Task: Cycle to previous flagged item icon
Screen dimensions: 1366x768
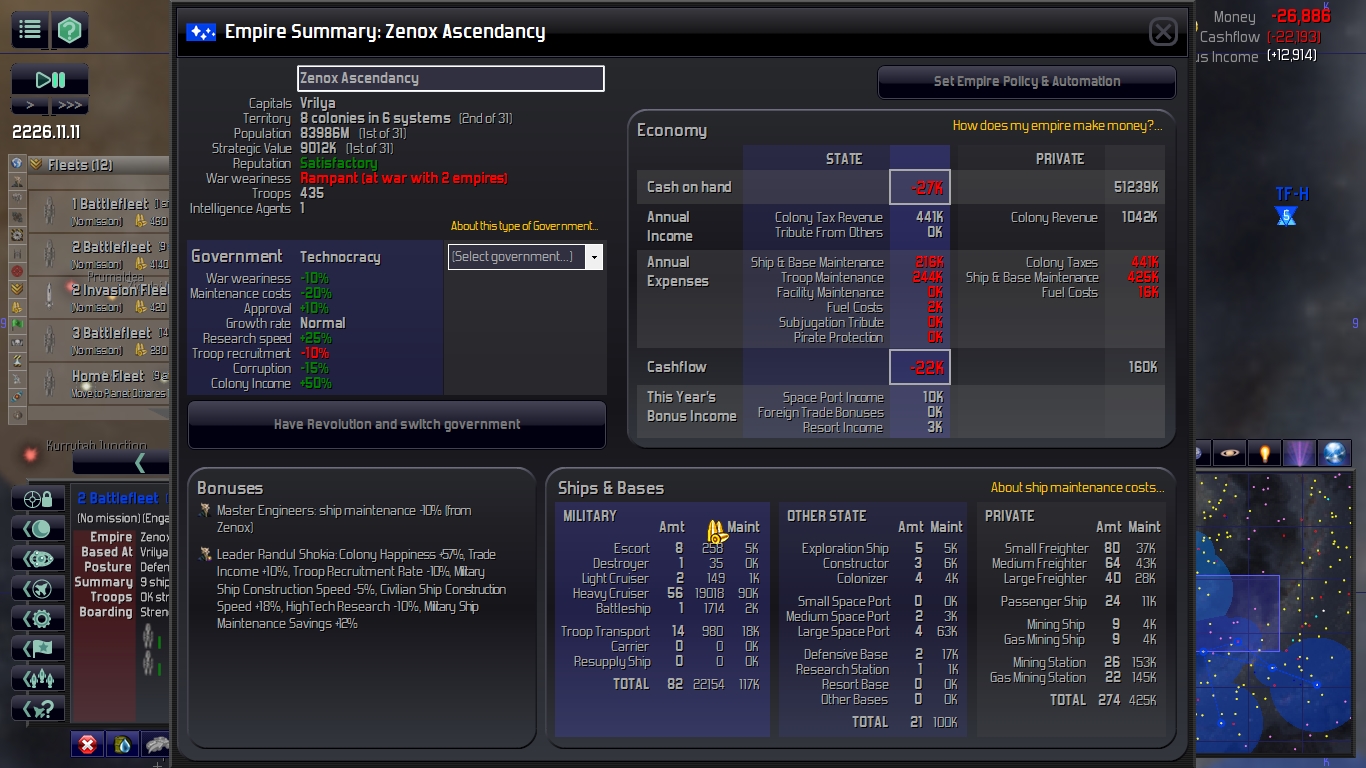Action: pos(39,648)
